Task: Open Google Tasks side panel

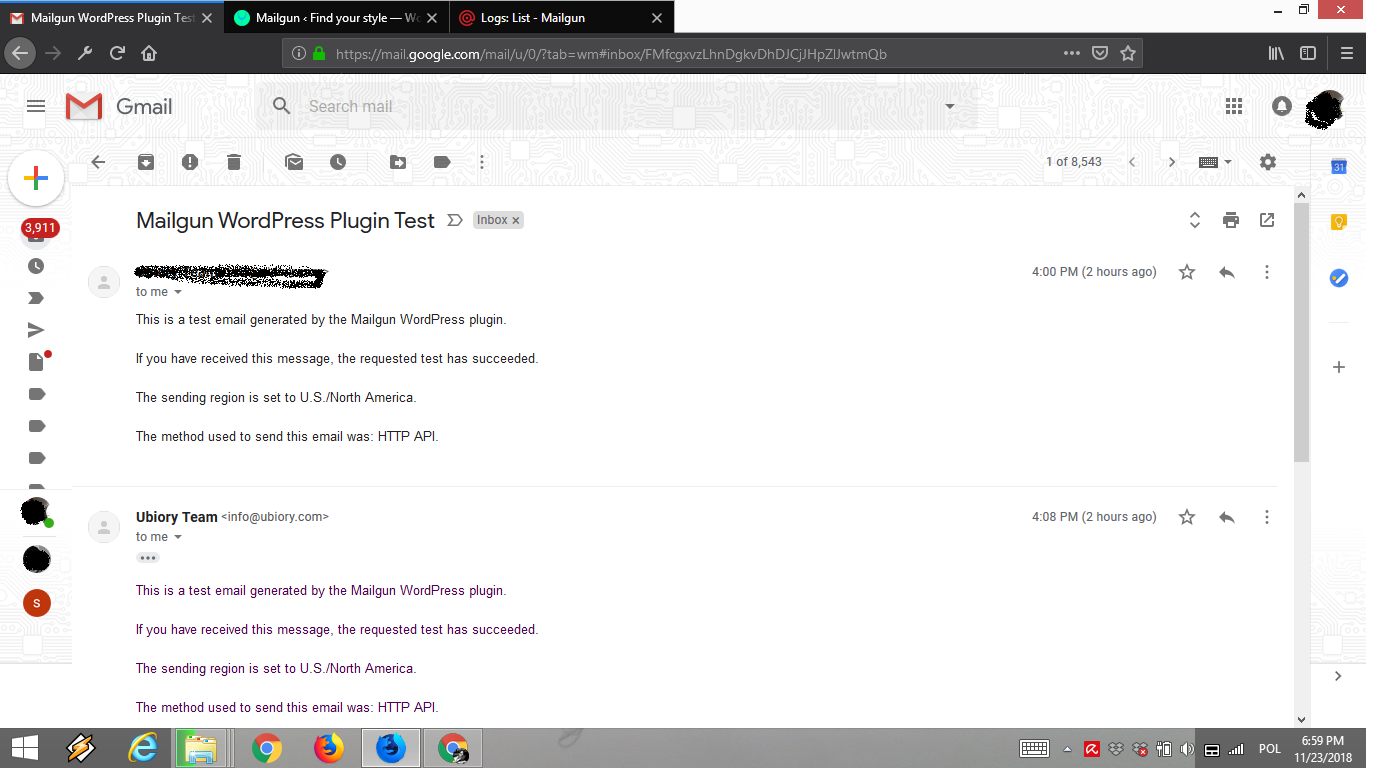Action: click(1339, 278)
